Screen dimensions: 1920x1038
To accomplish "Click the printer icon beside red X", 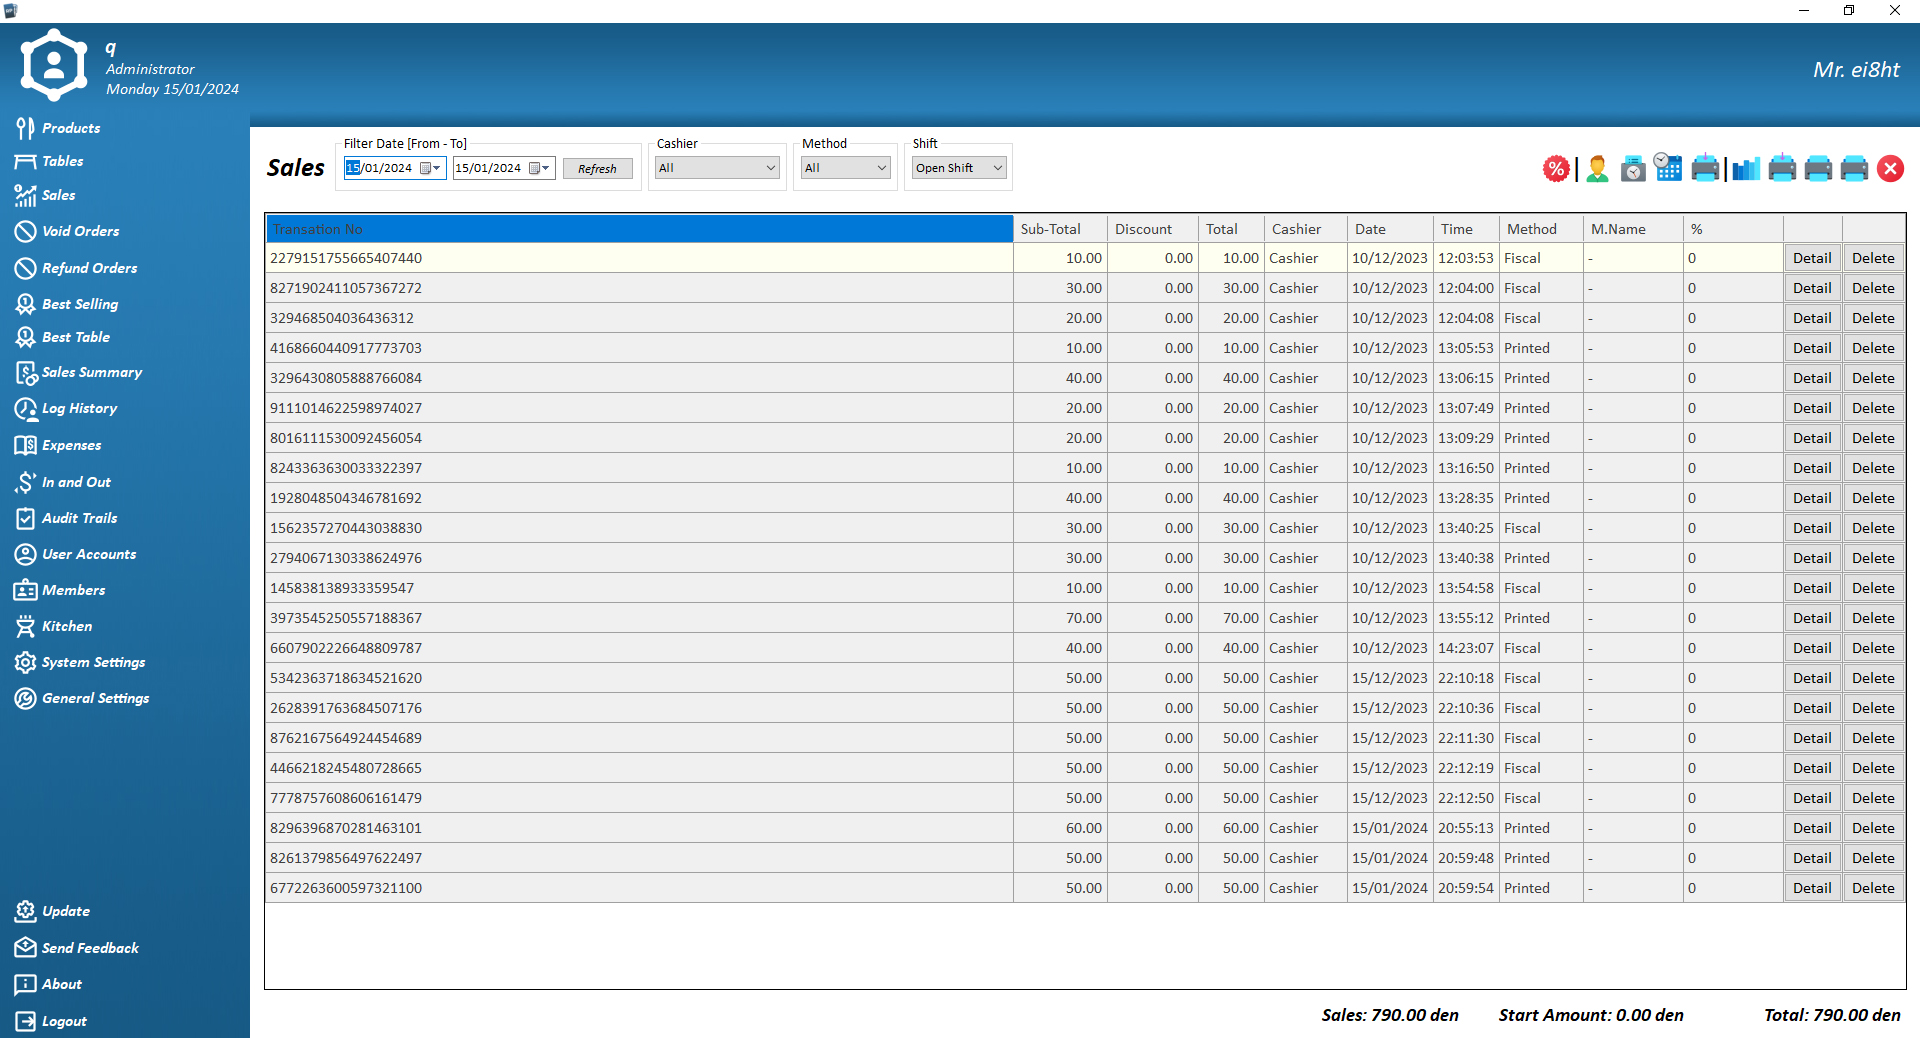I will [x=1854, y=169].
